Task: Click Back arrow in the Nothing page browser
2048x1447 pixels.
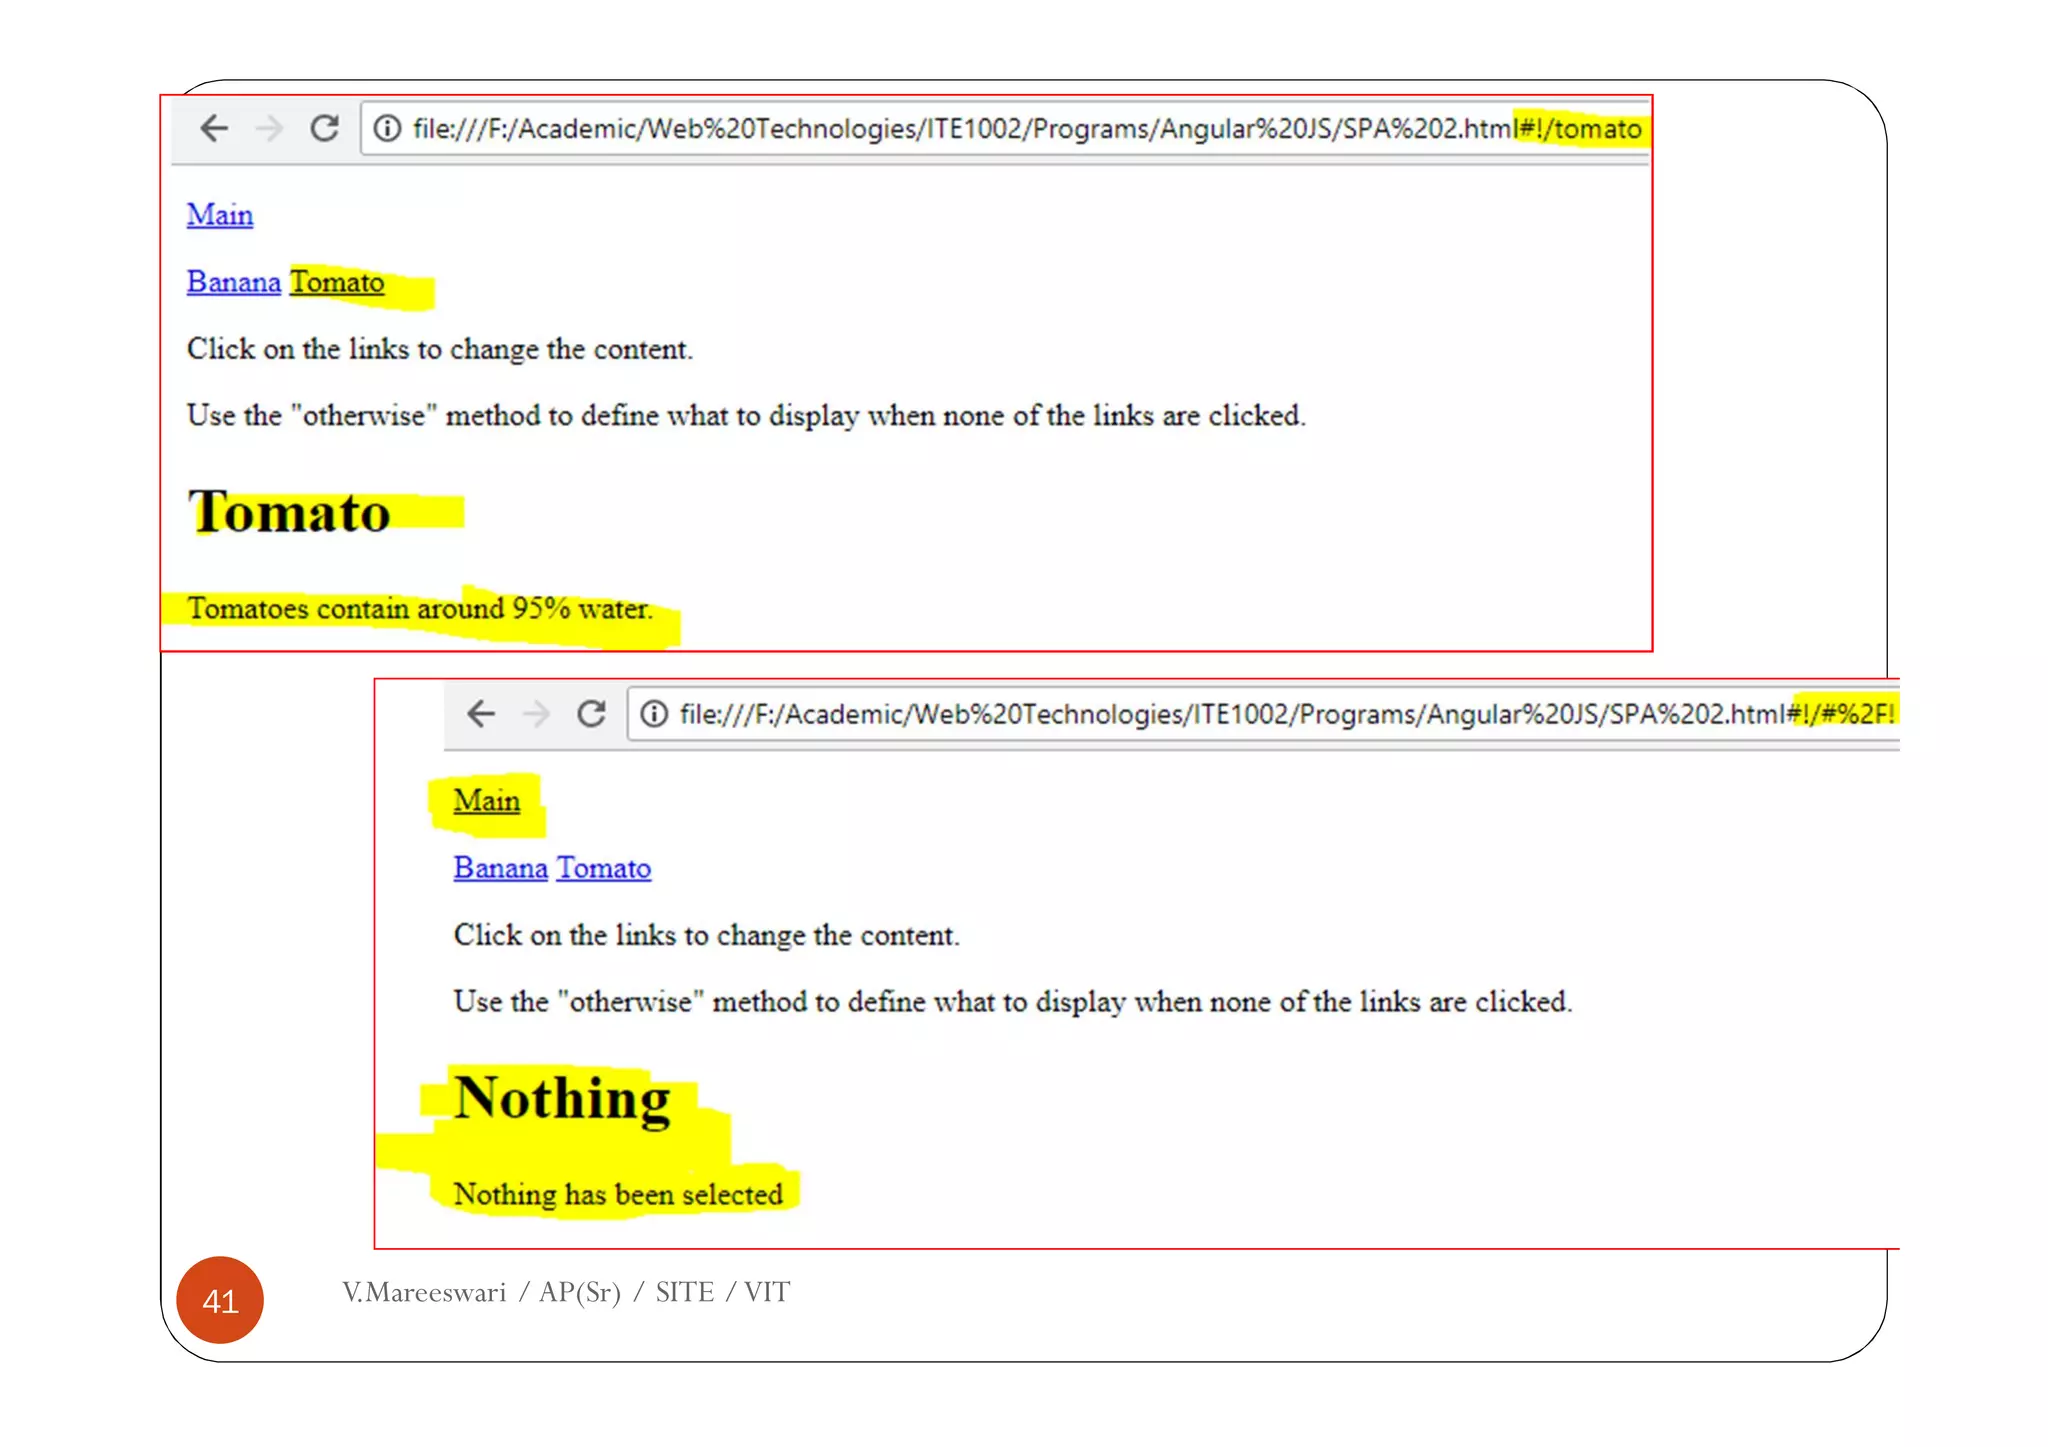Action: point(481,713)
